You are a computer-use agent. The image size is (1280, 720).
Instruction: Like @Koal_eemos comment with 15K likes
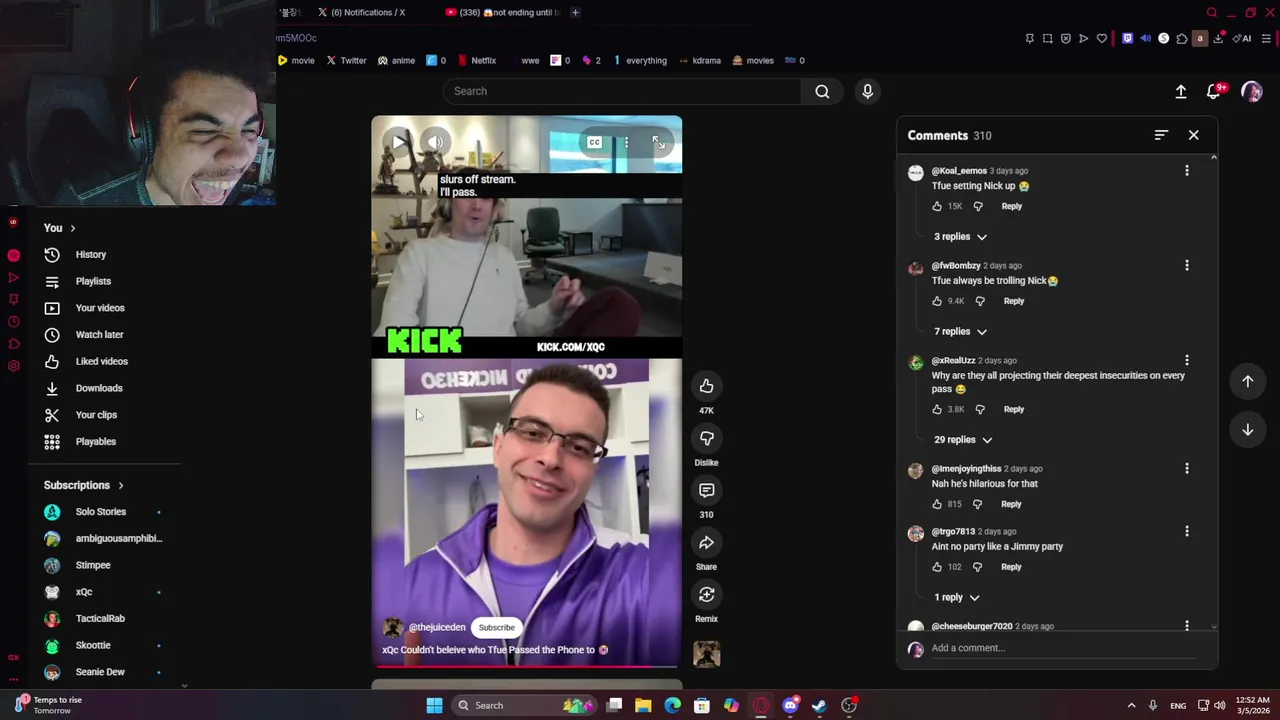(937, 206)
